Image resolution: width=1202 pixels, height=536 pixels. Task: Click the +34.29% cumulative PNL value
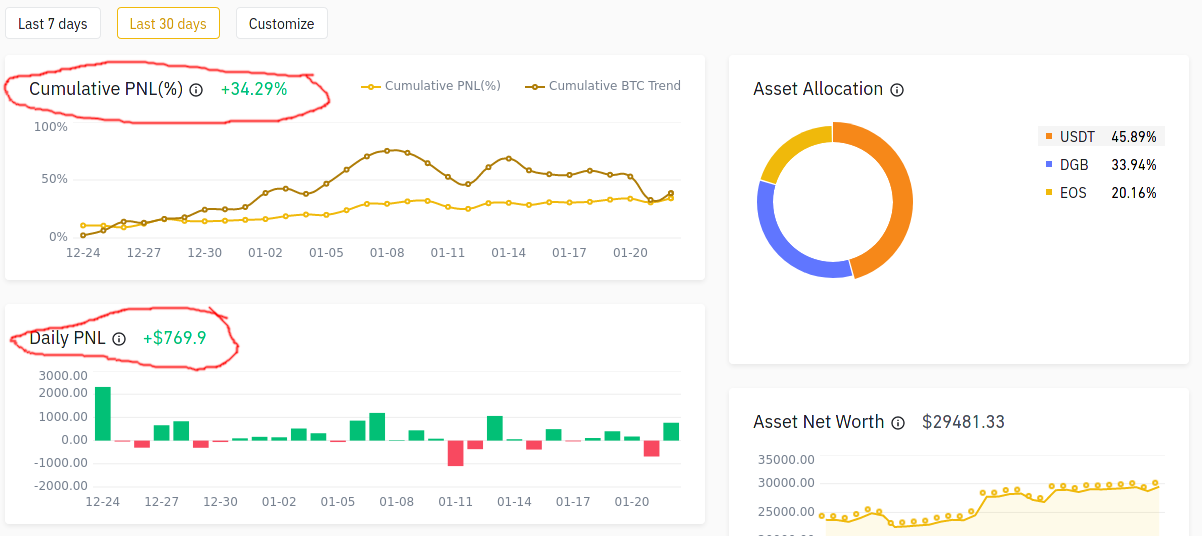click(254, 89)
